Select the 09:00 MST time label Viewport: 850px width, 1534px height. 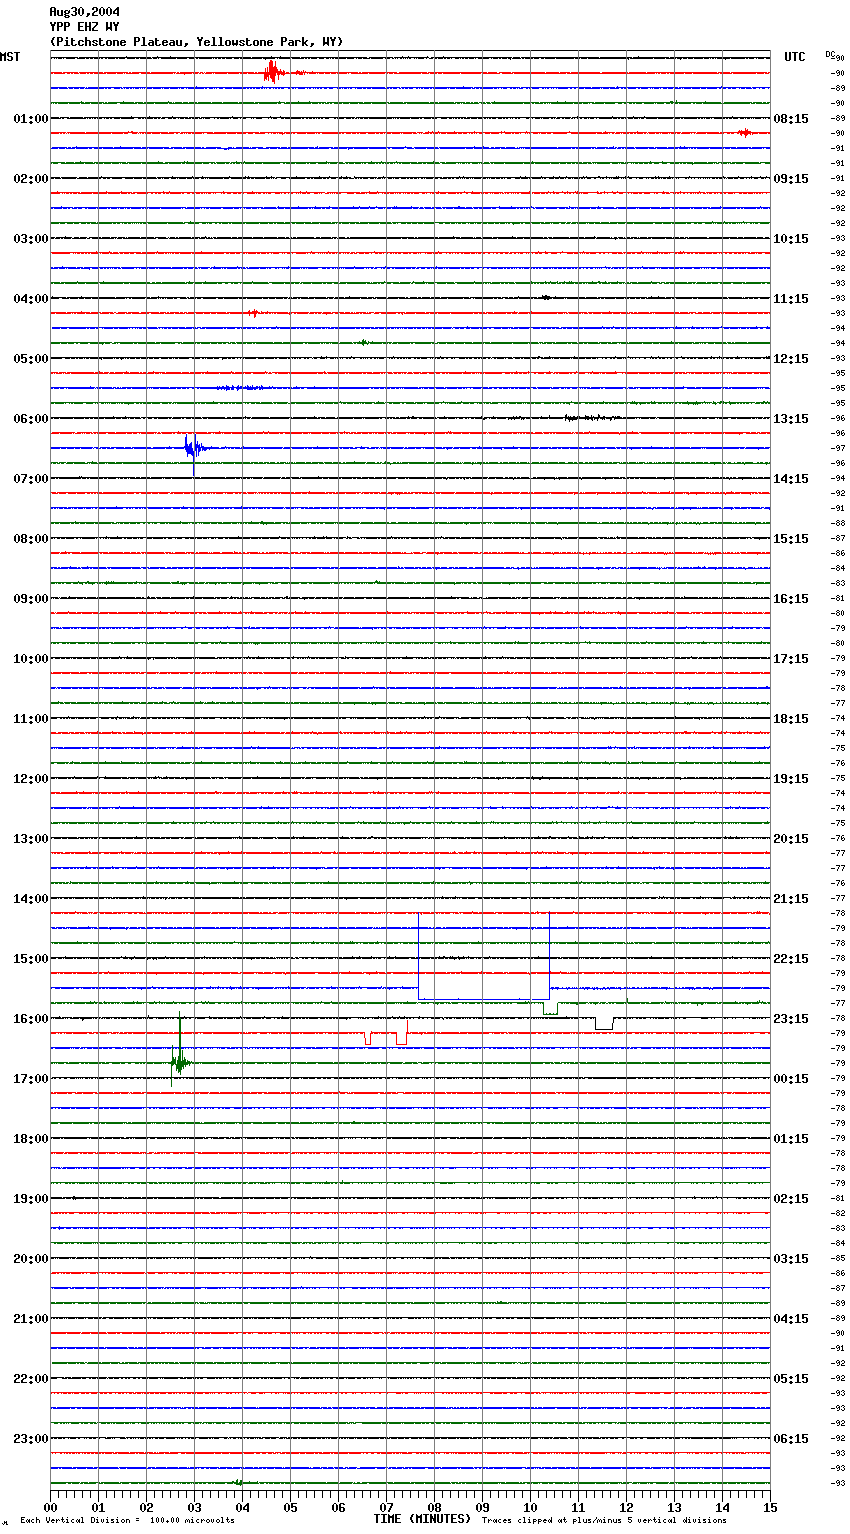click(x=31, y=599)
